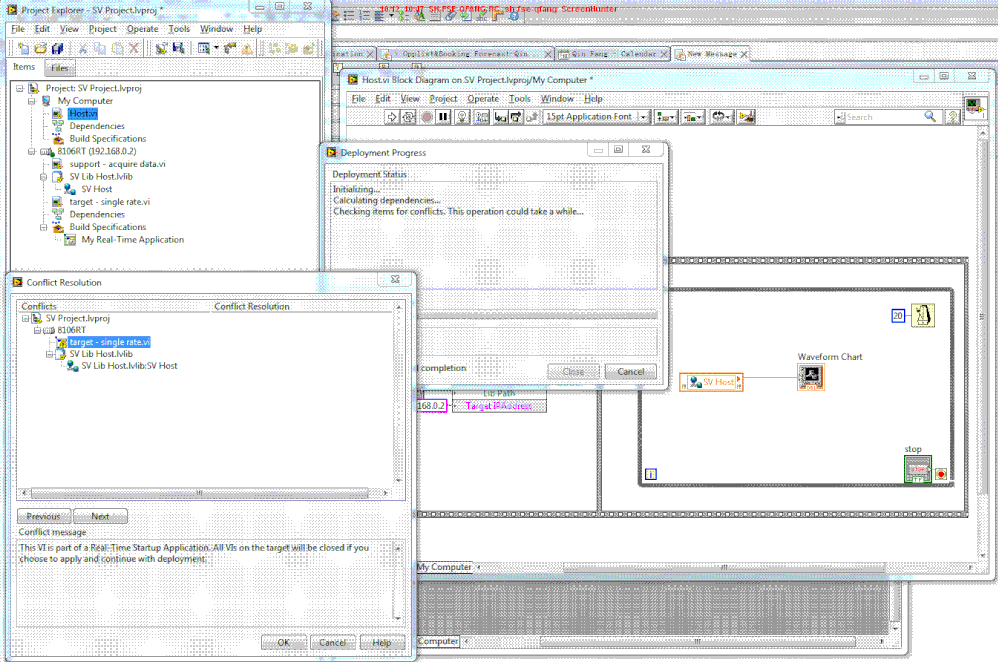Click Cancel in Conflict Resolution dialog
999x662 pixels.
tap(332, 642)
